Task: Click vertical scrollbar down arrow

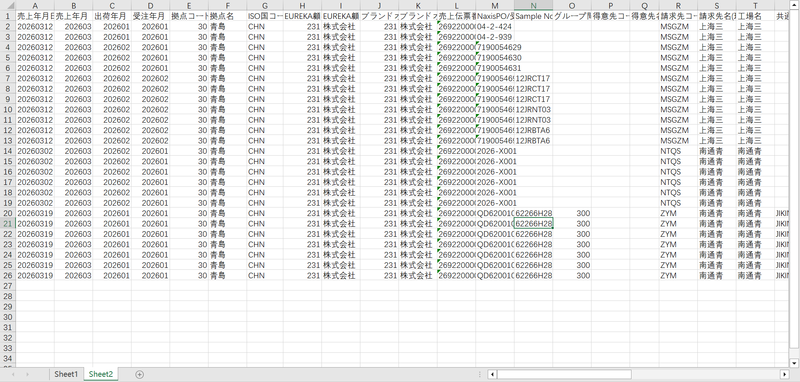Action: pos(794,363)
